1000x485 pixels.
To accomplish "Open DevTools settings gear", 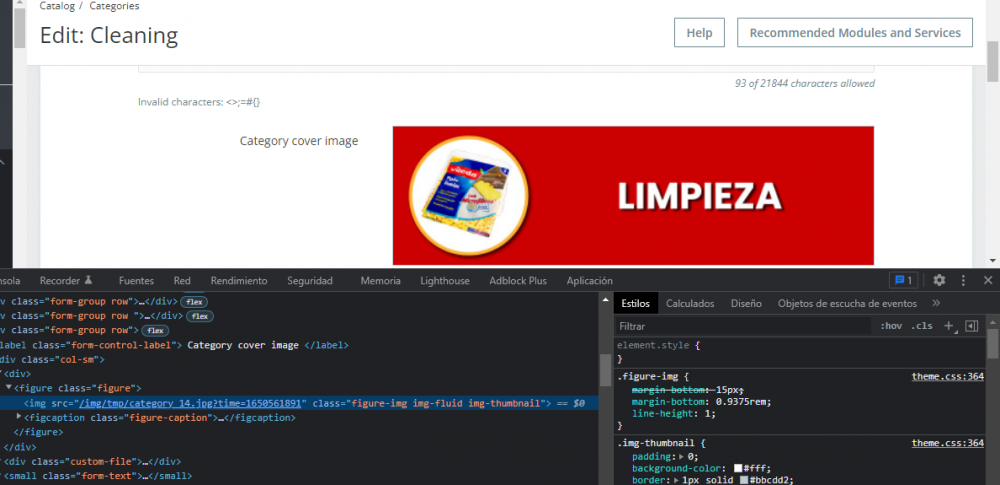I will tap(939, 280).
